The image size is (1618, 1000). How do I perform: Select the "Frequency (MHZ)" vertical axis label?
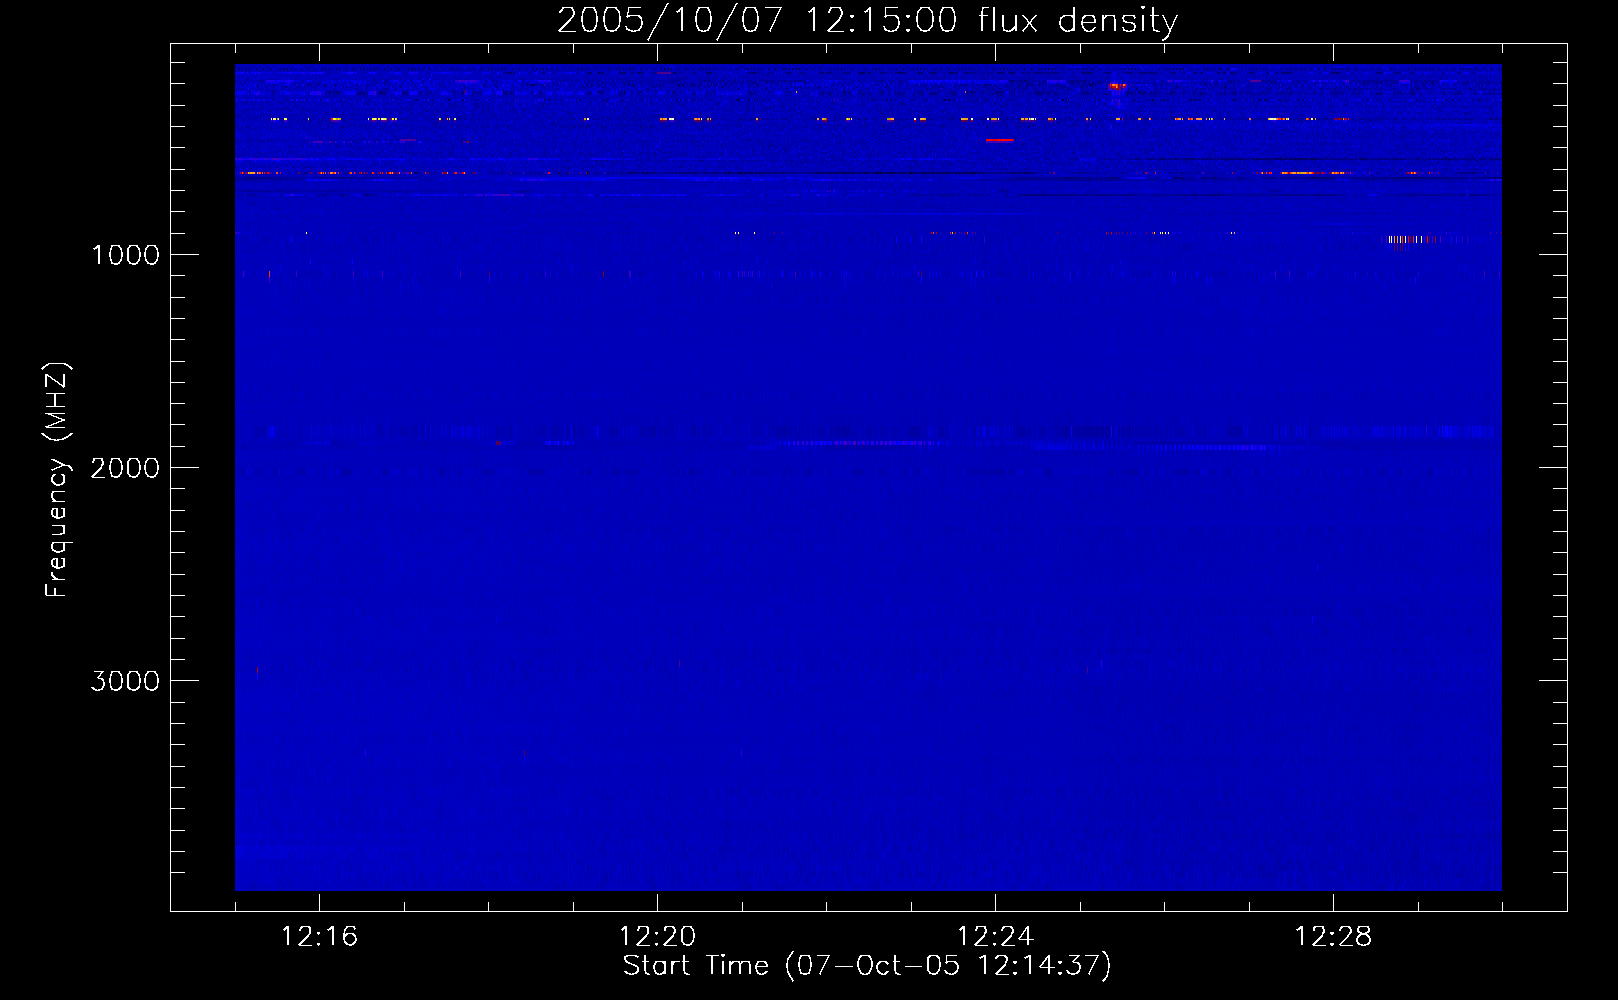tap(57, 480)
